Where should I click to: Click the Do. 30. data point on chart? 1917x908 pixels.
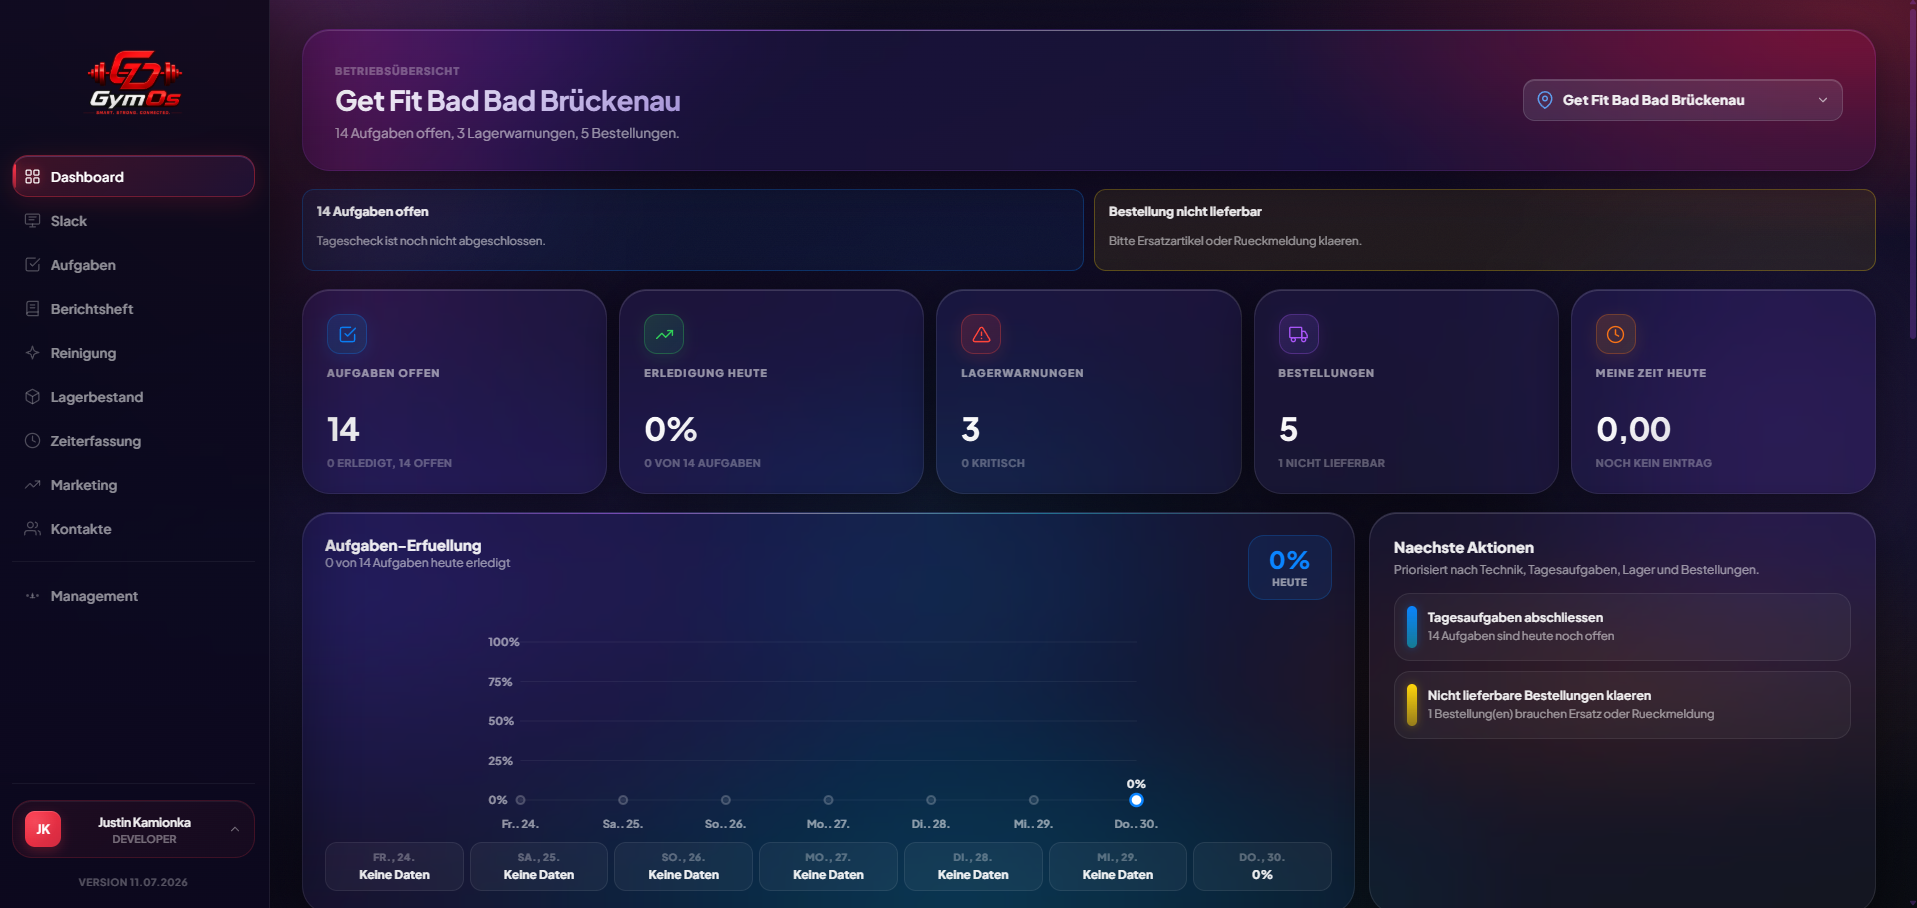1136,800
